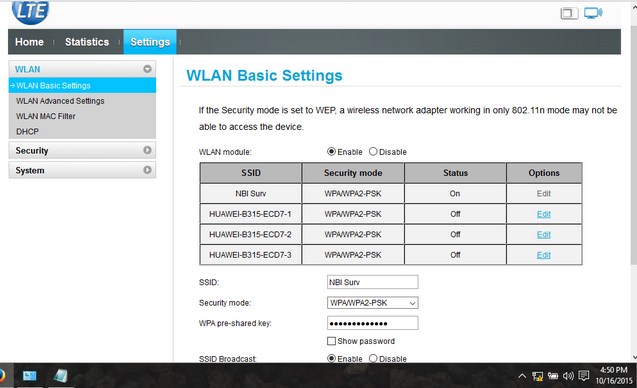637x388 pixels.
Task: Tick the Show password checkbox
Action: pyautogui.click(x=332, y=341)
